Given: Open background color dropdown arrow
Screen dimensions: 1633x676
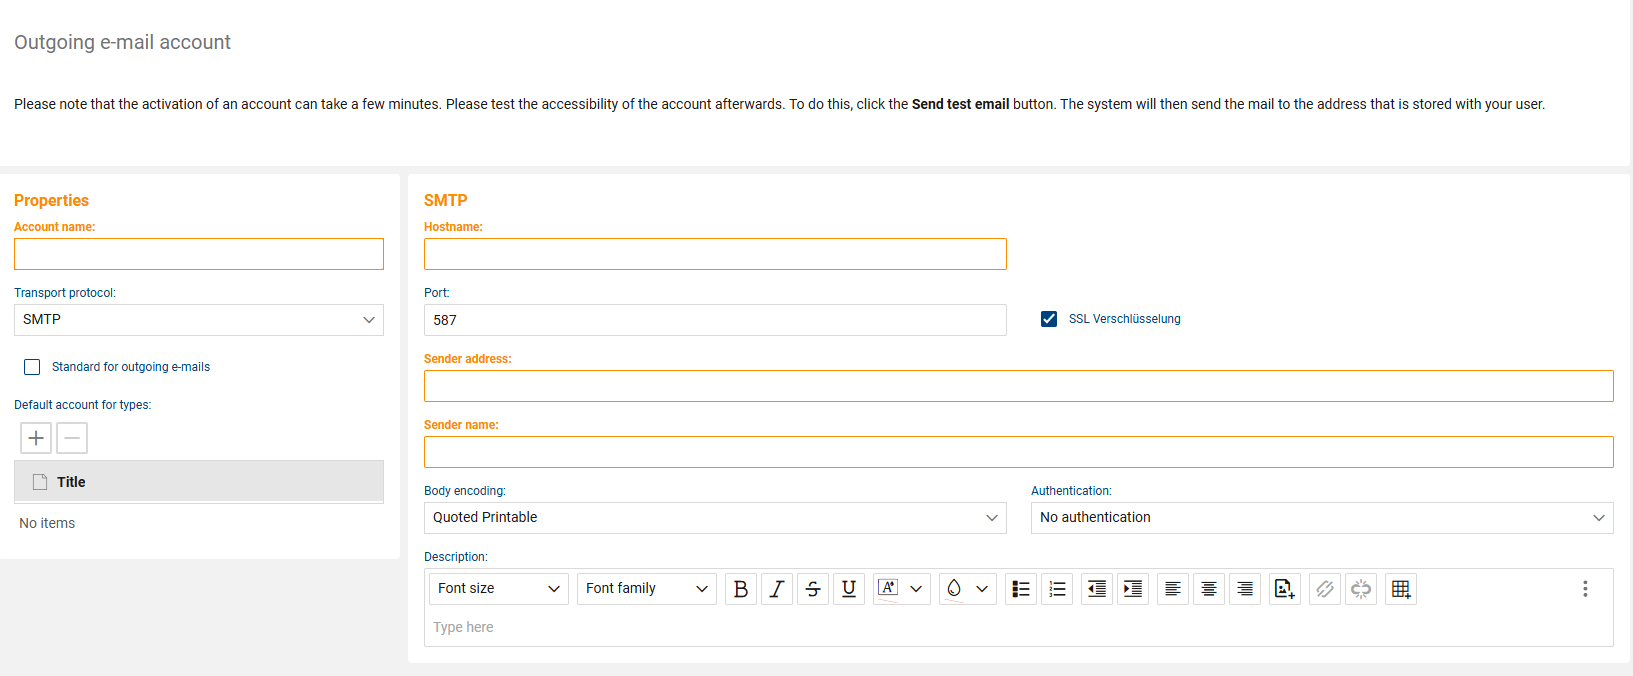Looking at the screenshot, I should 982,589.
